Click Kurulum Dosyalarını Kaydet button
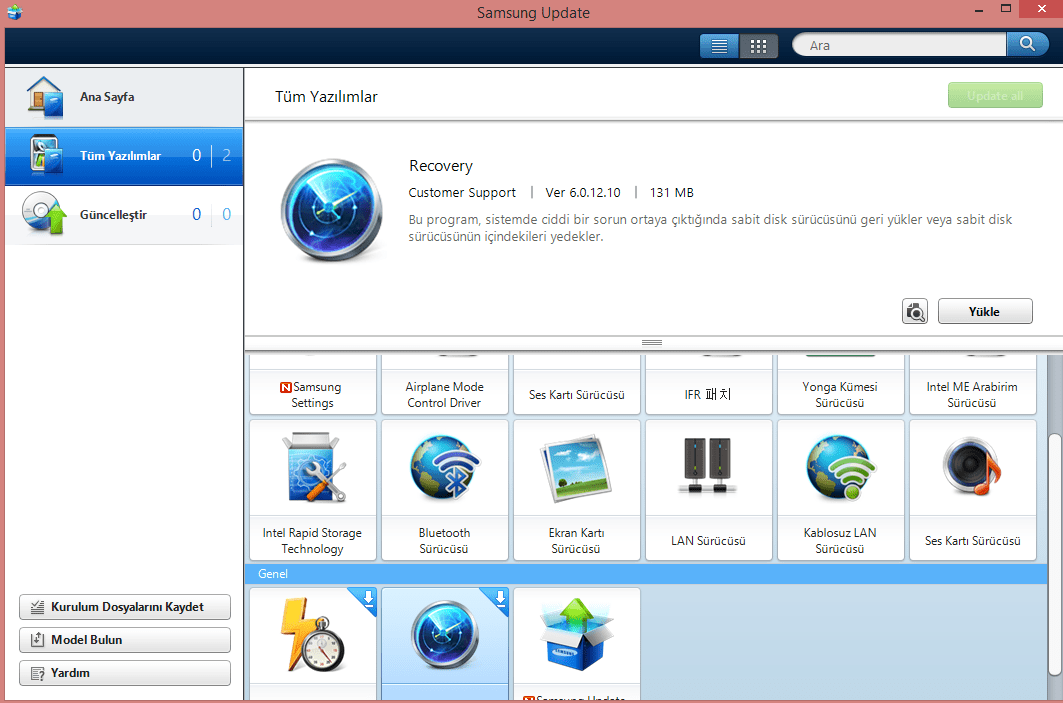The image size is (1063, 703). point(125,607)
